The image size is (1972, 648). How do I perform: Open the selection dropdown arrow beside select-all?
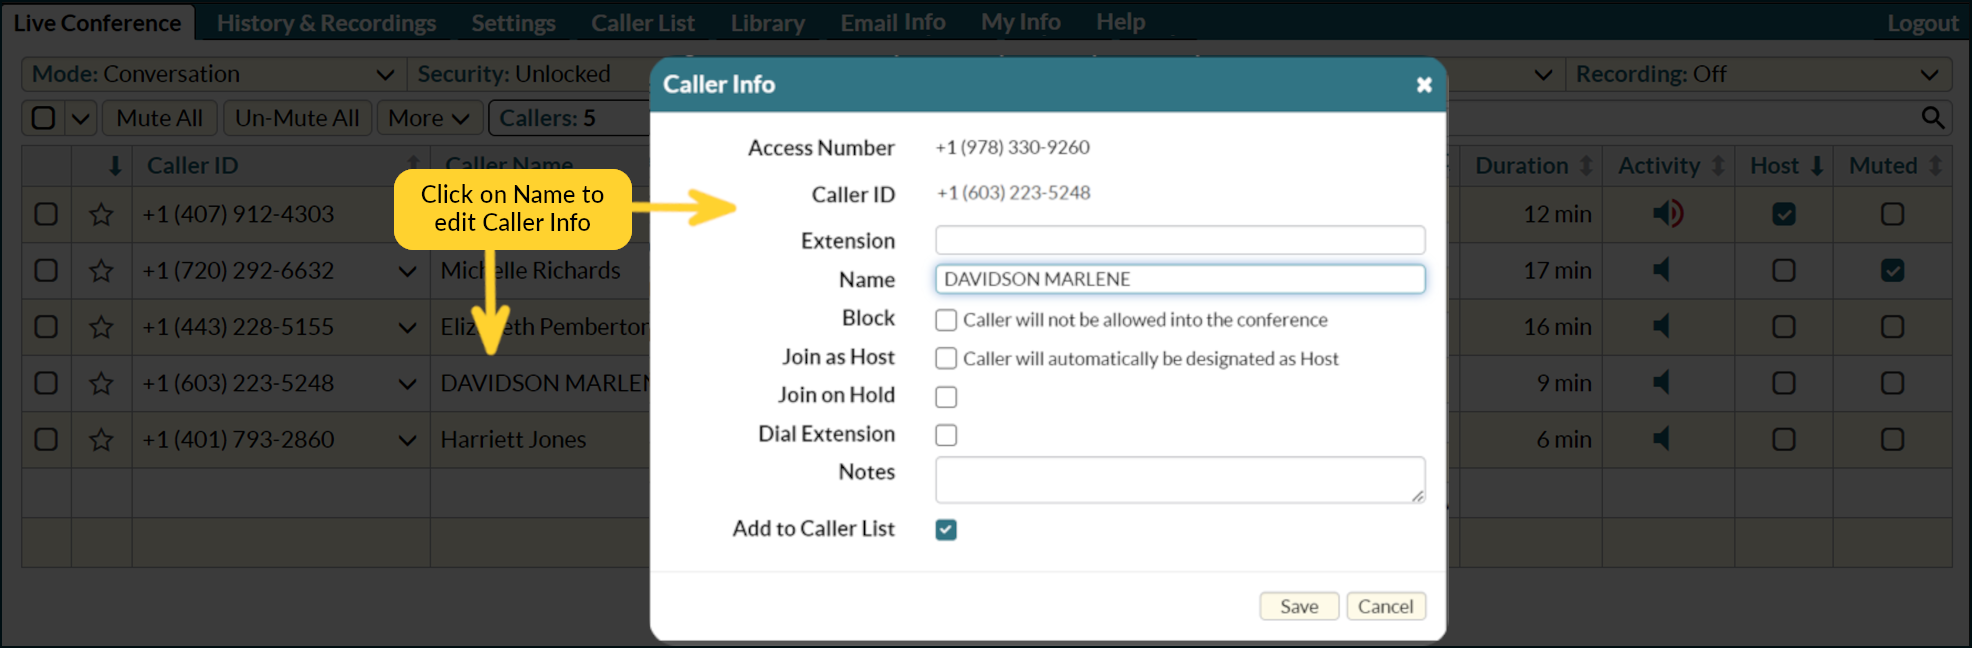pyautogui.click(x=81, y=118)
